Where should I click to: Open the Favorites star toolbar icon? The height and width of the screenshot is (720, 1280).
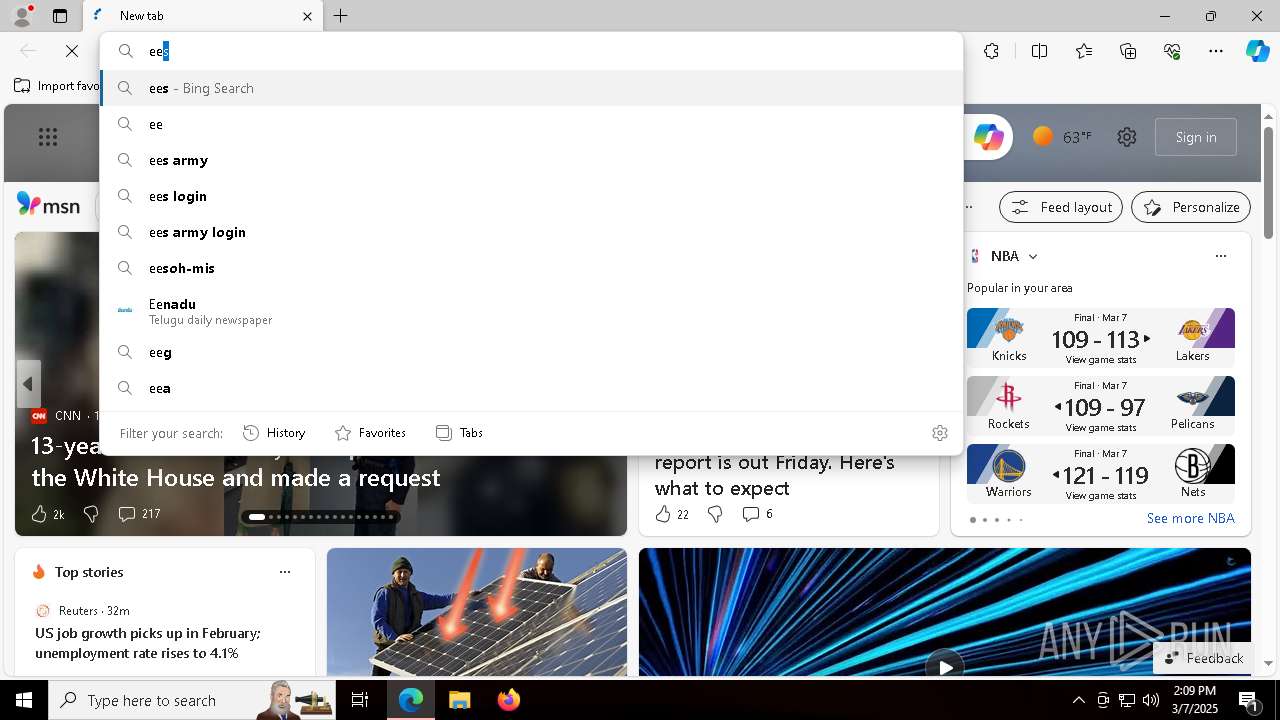pyautogui.click(x=1084, y=51)
